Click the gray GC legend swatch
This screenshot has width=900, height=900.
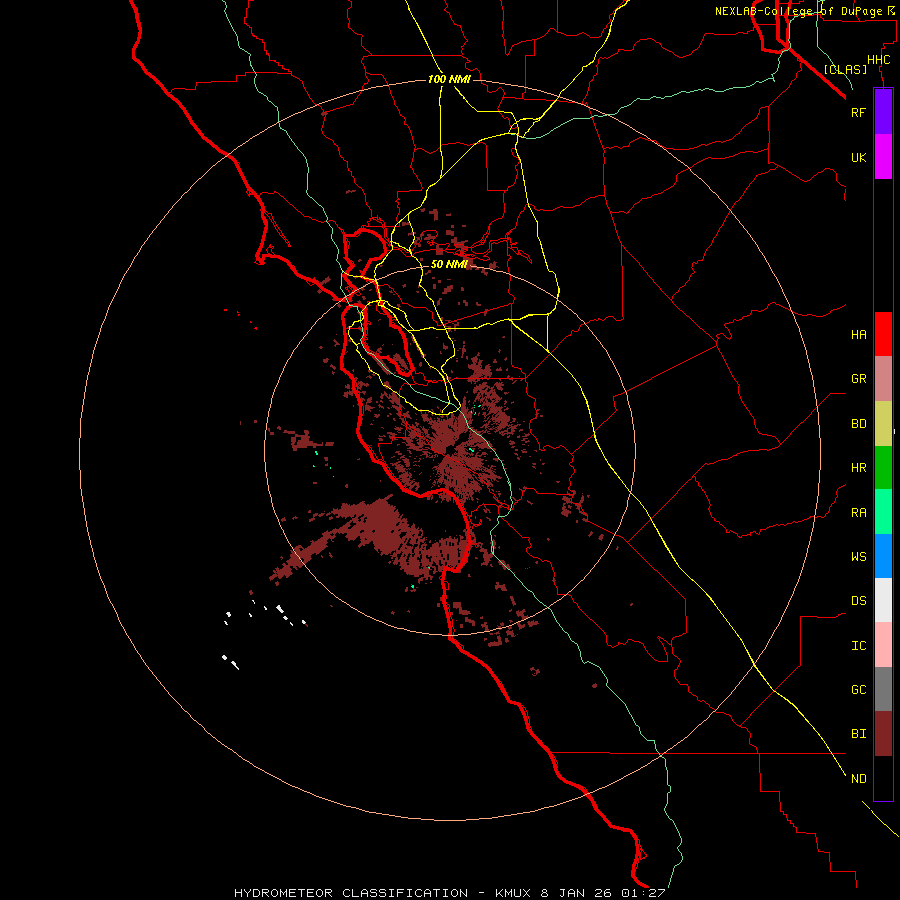(883, 689)
